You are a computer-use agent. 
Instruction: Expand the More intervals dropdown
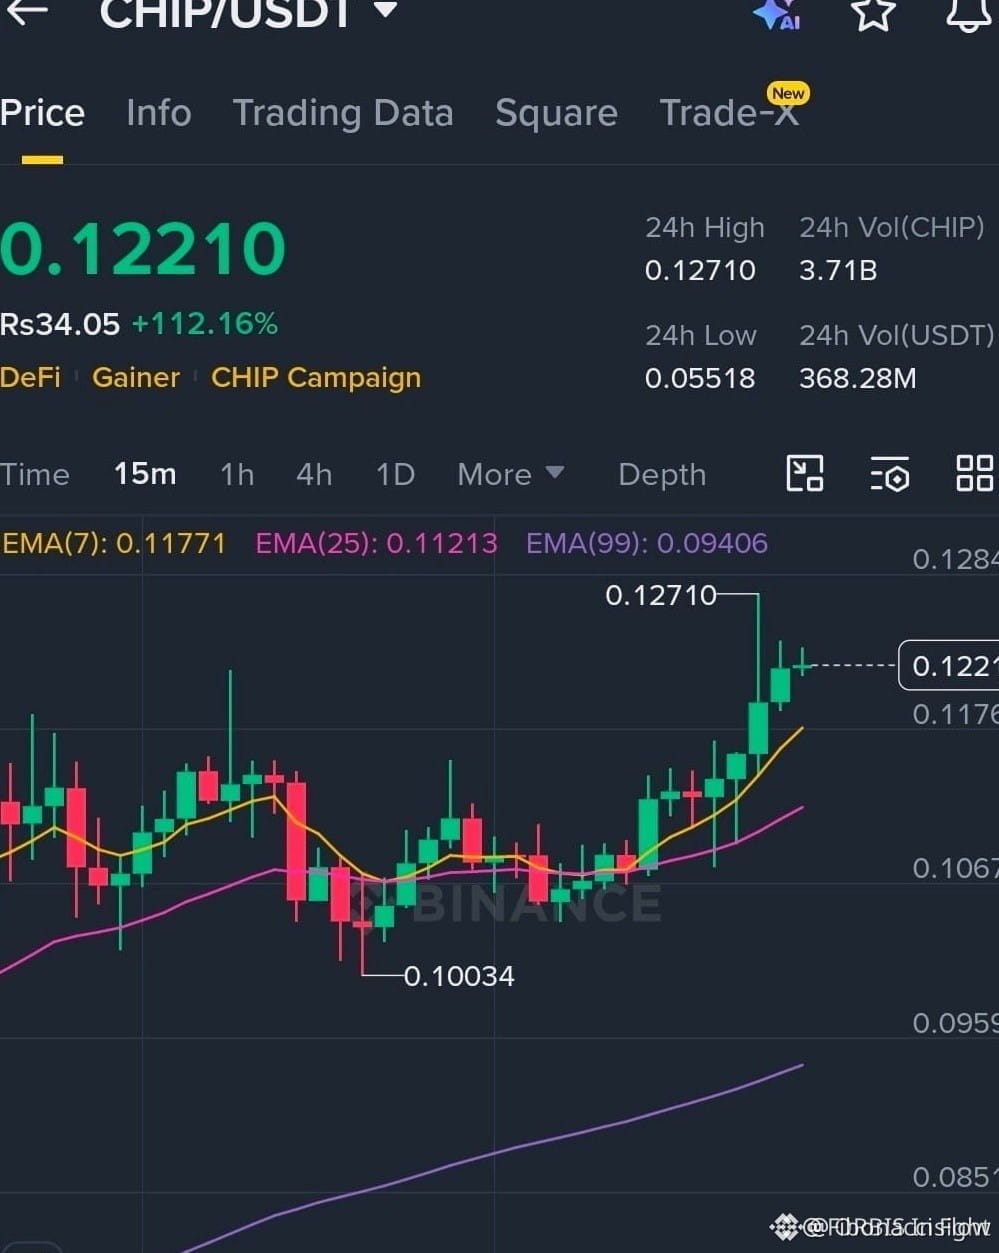[x=510, y=474]
